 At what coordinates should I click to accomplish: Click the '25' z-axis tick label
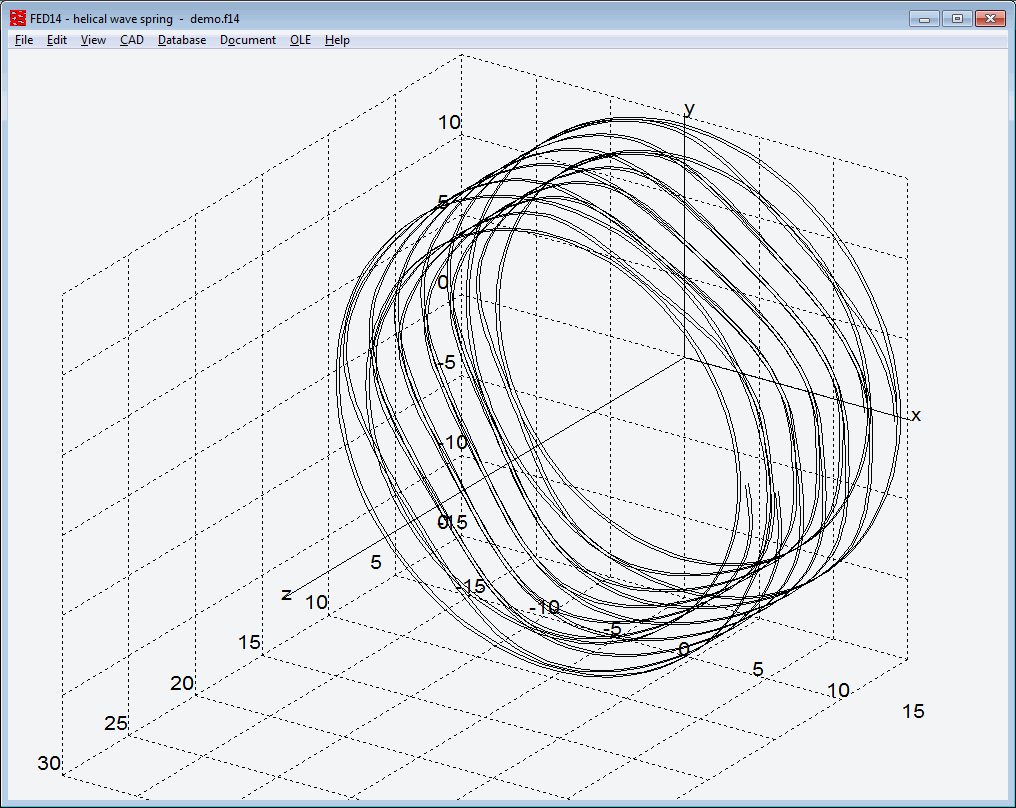pyautogui.click(x=116, y=723)
